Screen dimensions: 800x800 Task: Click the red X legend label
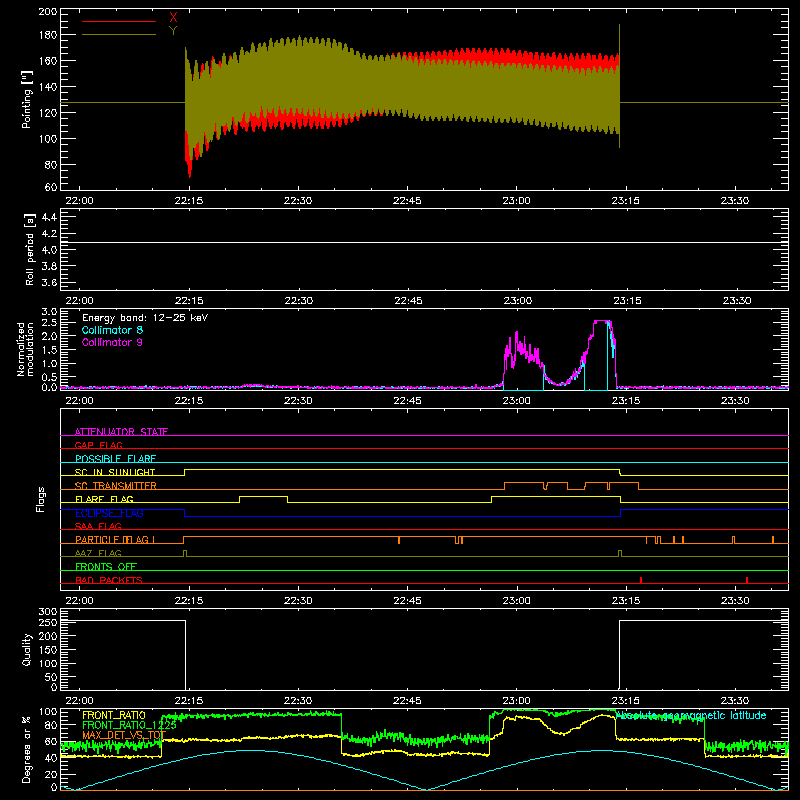173,18
